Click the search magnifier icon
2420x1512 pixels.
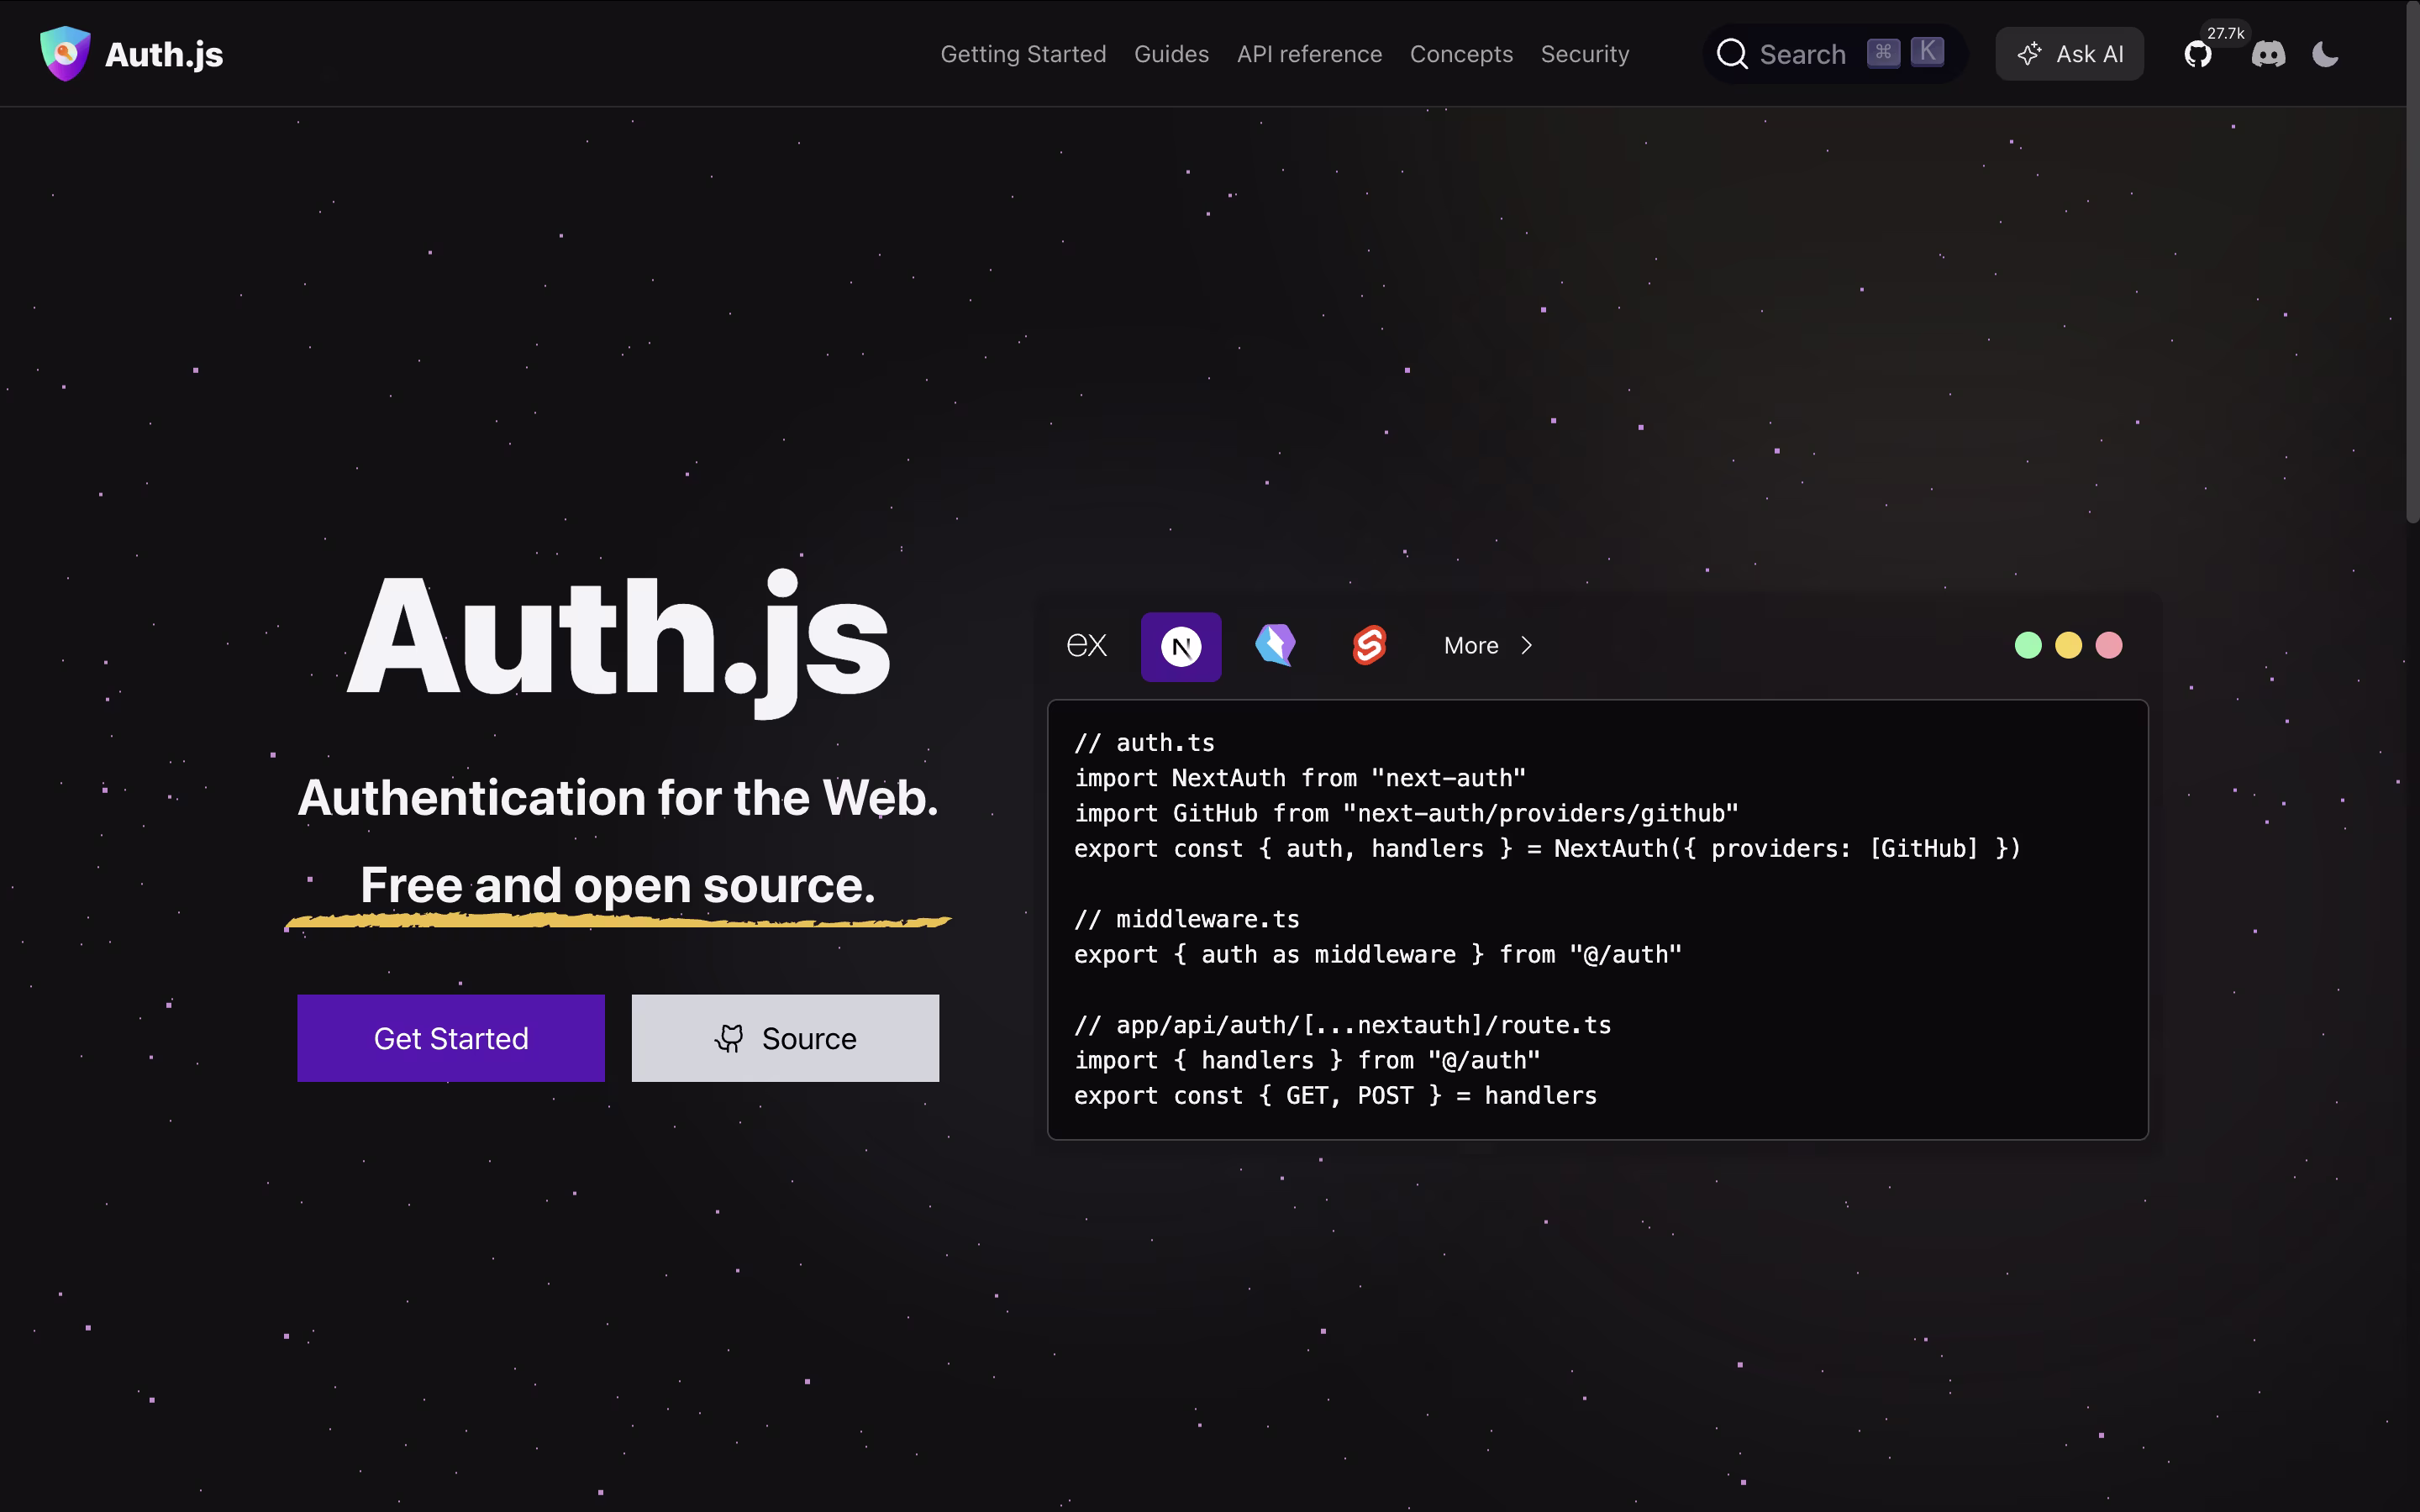[1732, 54]
